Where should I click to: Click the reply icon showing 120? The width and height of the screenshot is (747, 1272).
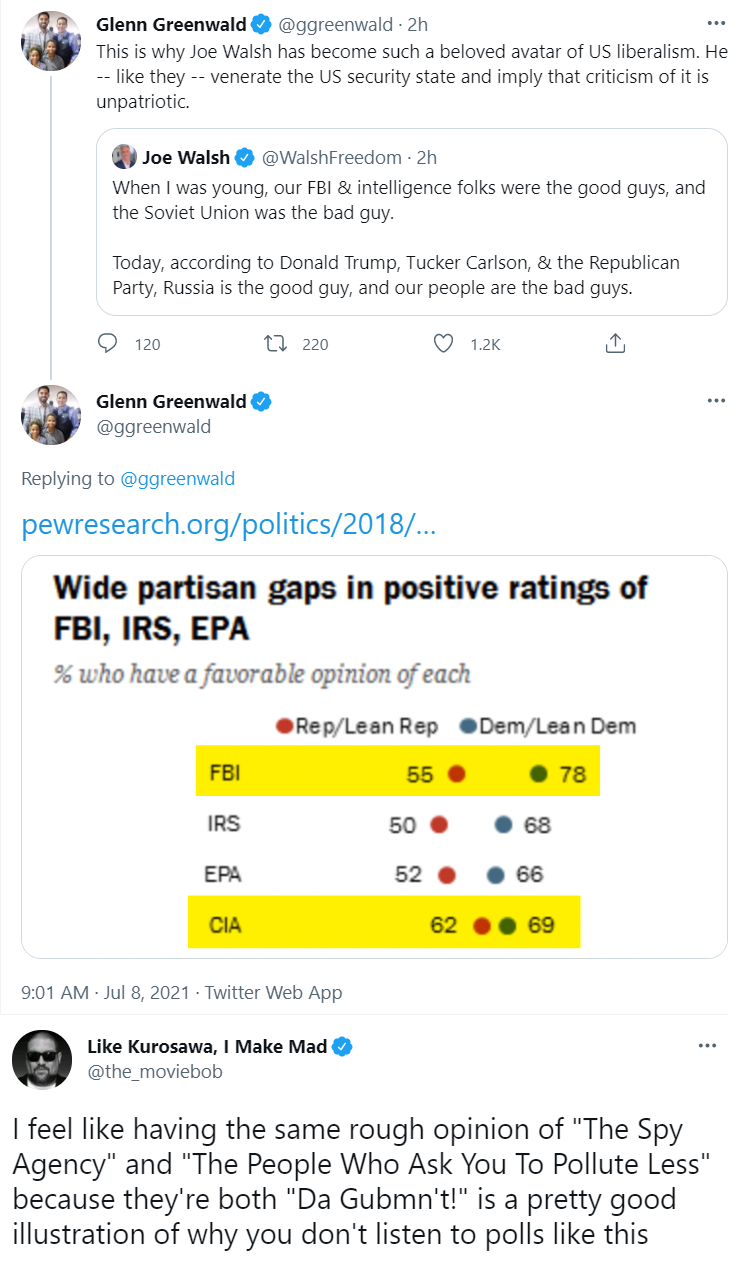tap(108, 343)
